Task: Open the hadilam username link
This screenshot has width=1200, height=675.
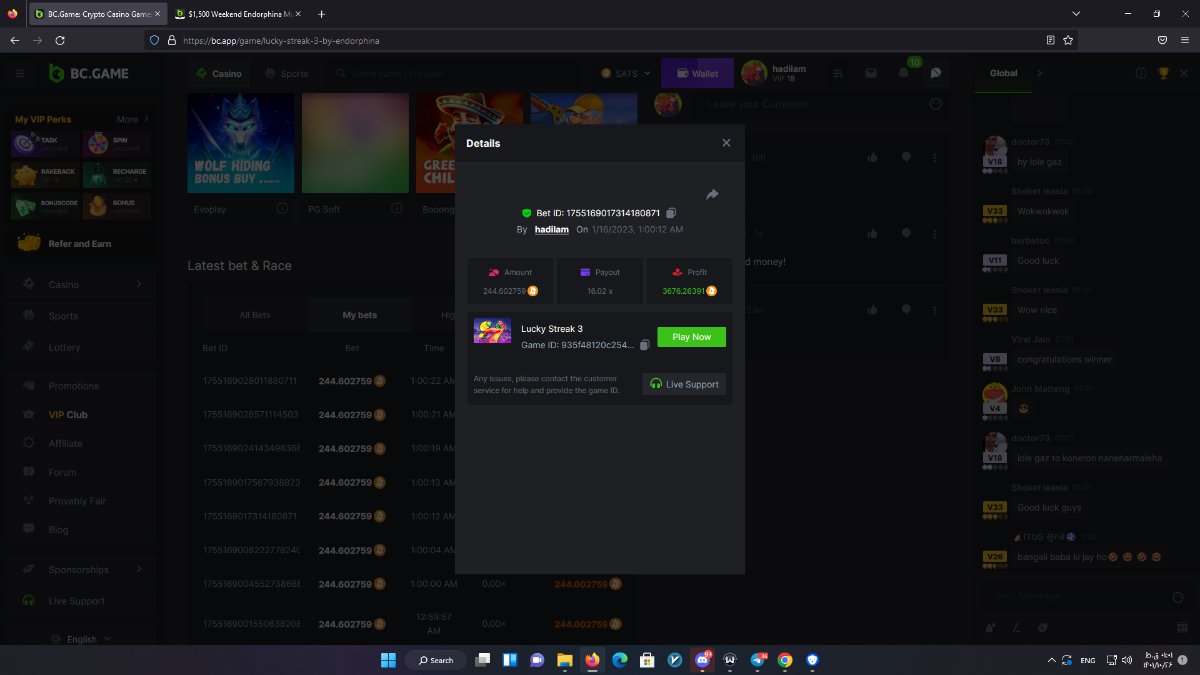Action: coord(551,230)
